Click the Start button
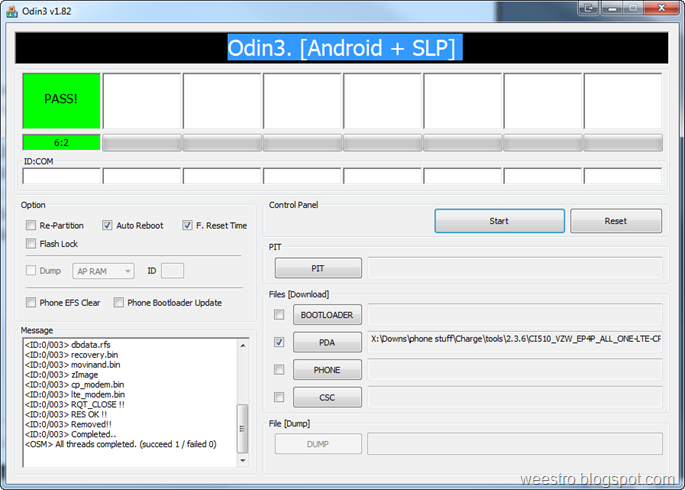 499,221
